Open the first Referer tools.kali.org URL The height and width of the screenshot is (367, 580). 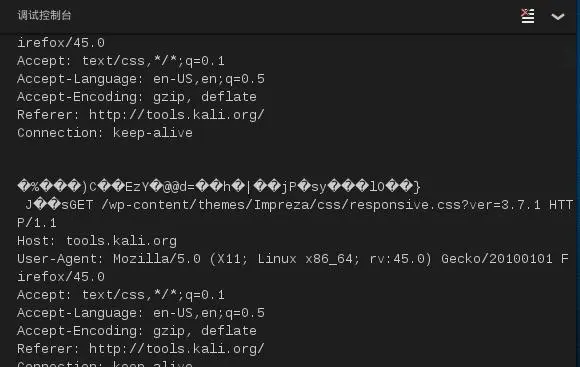(x=177, y=115)
